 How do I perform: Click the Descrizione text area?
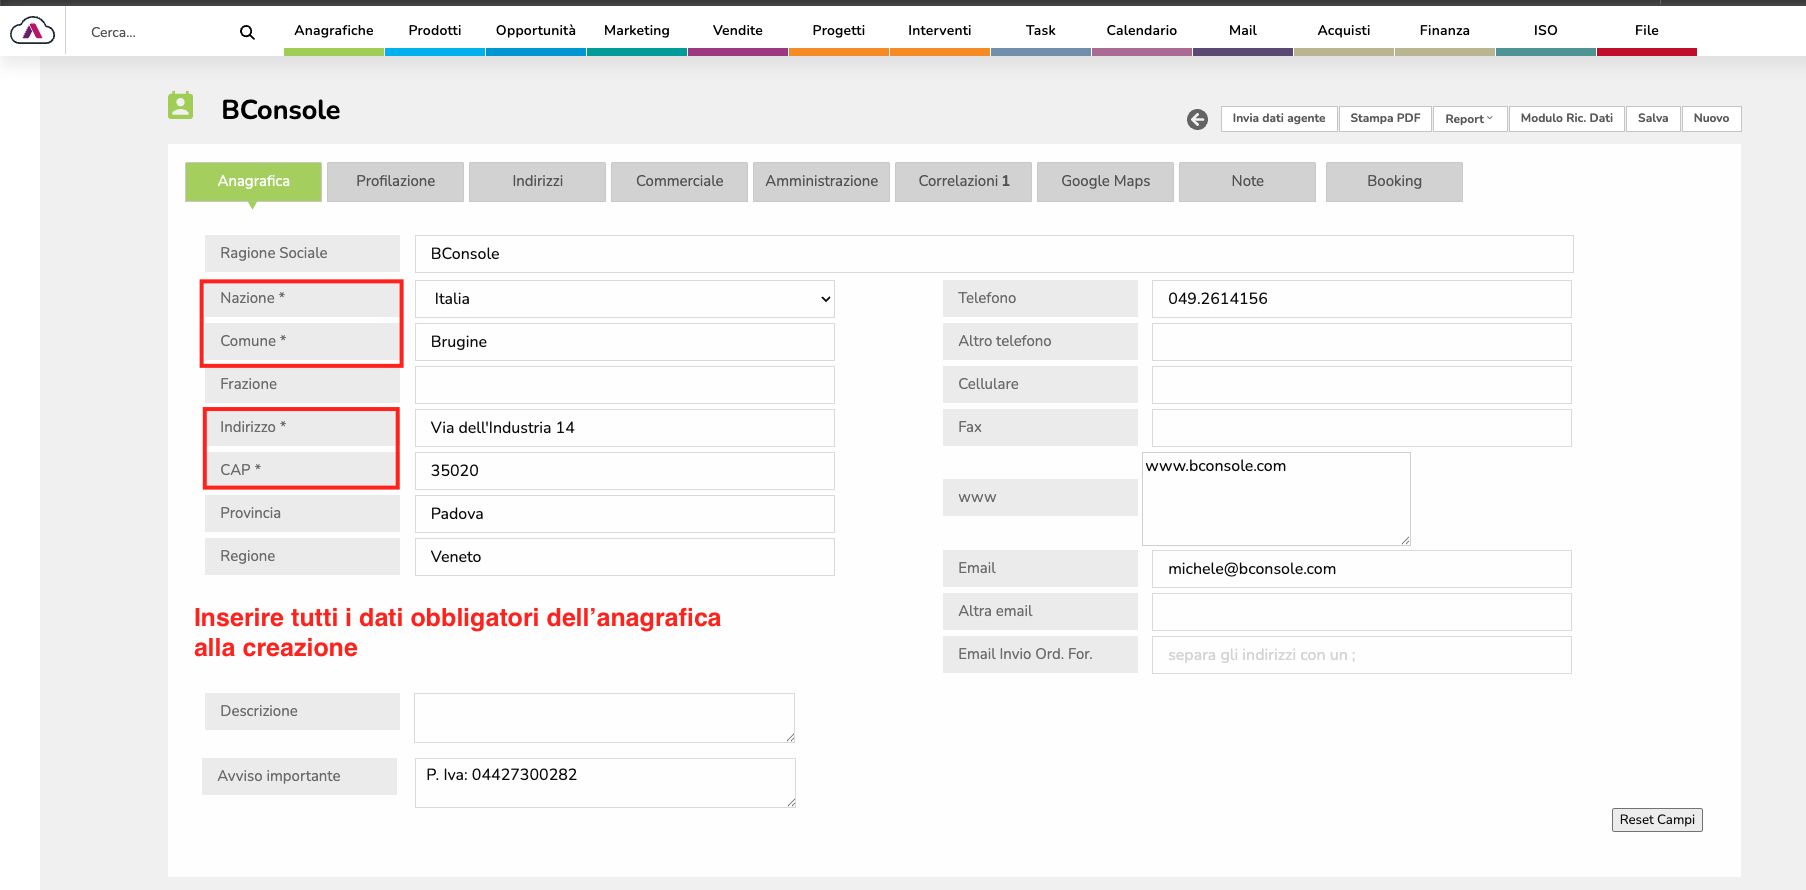[x=604, y=718]
